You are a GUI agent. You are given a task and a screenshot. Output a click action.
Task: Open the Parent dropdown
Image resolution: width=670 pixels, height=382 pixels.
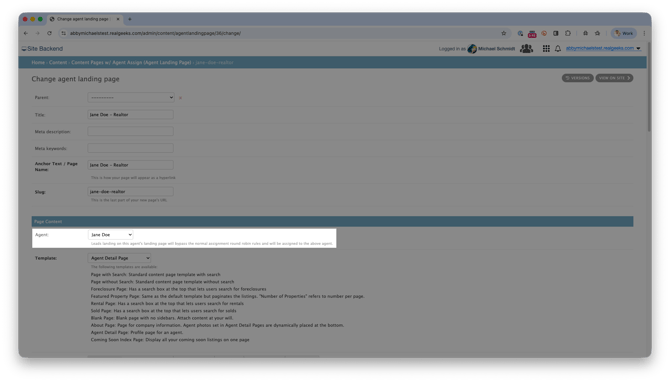131,97
